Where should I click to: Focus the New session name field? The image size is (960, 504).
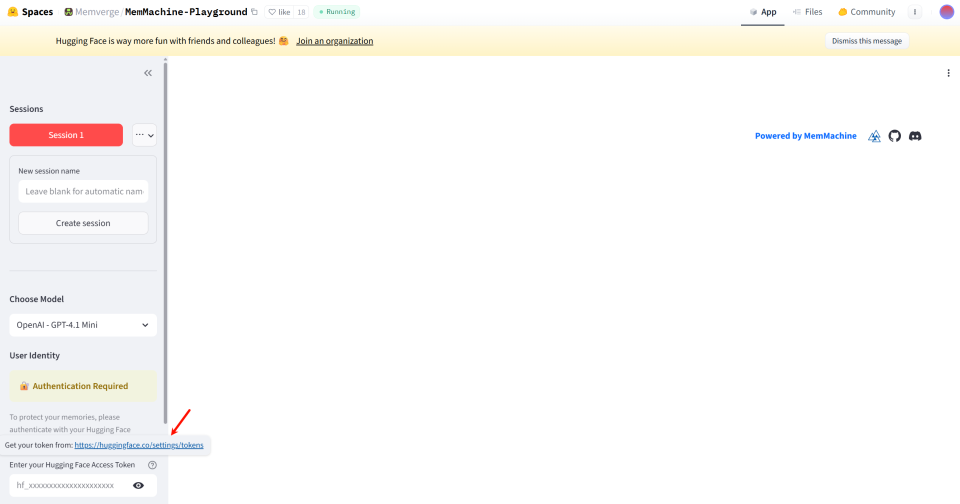83,191
